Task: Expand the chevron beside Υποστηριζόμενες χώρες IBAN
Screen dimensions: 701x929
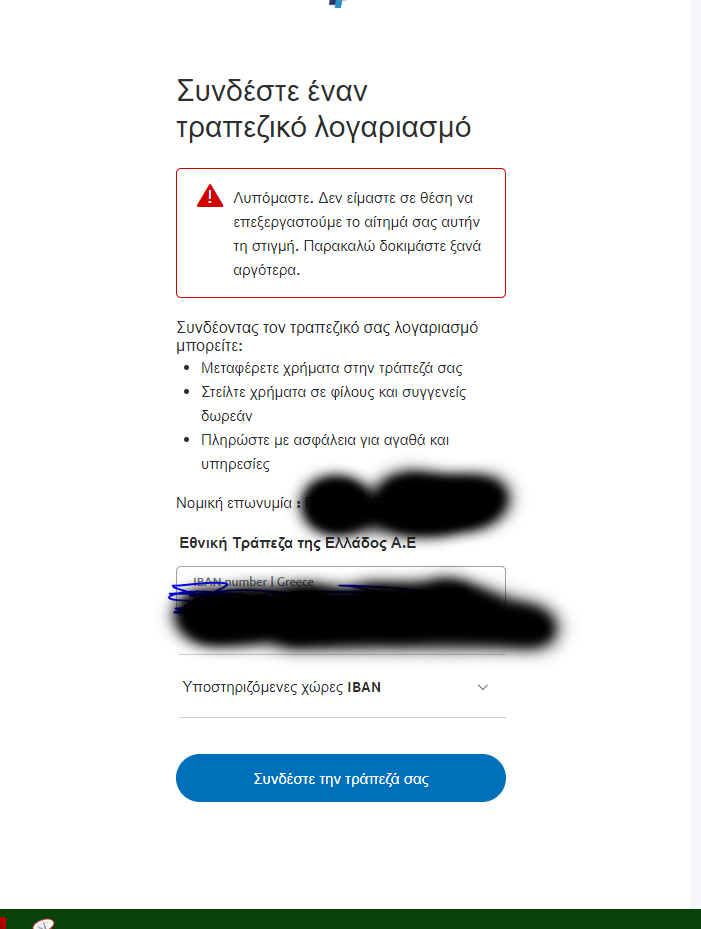Action: click(x=483, y=687)
